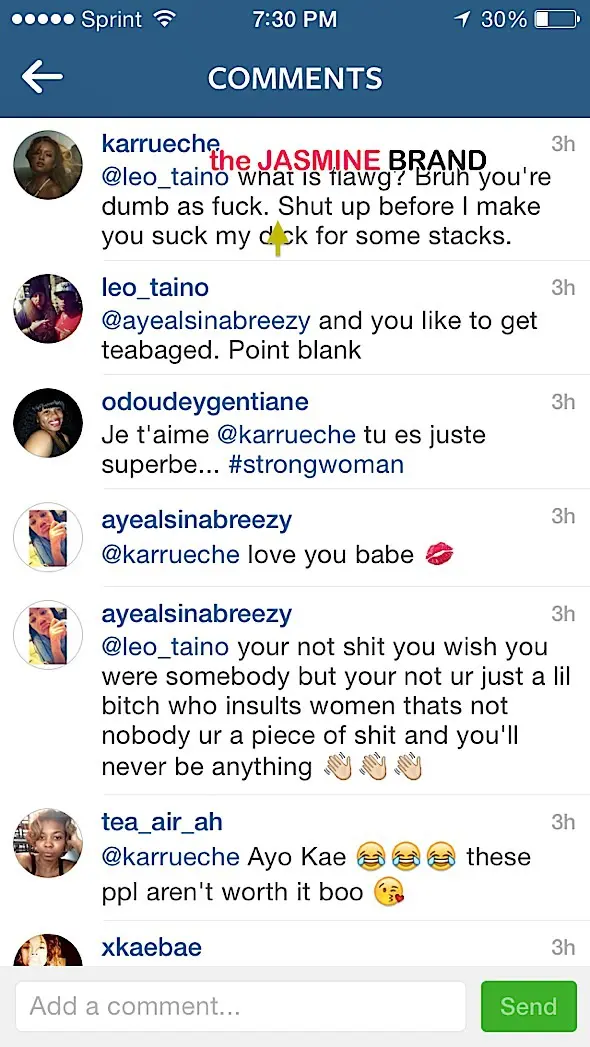
Task: Open the karrueche username link
Action: point(160,143)
